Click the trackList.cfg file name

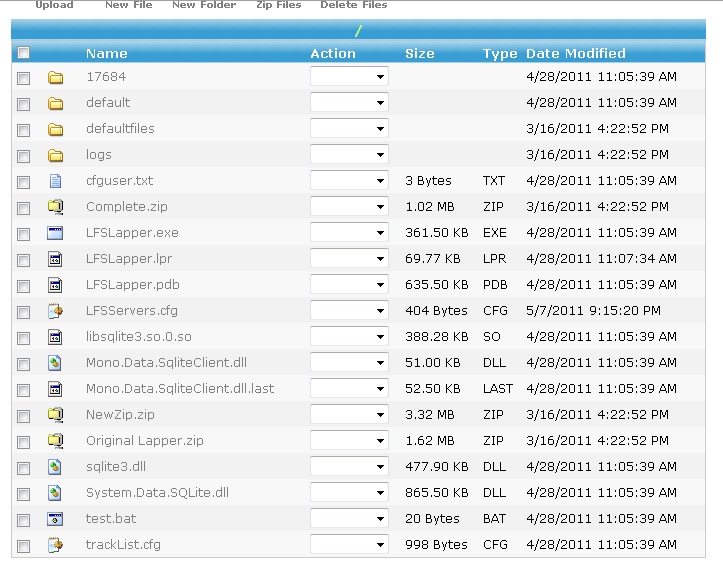[123, 545]
